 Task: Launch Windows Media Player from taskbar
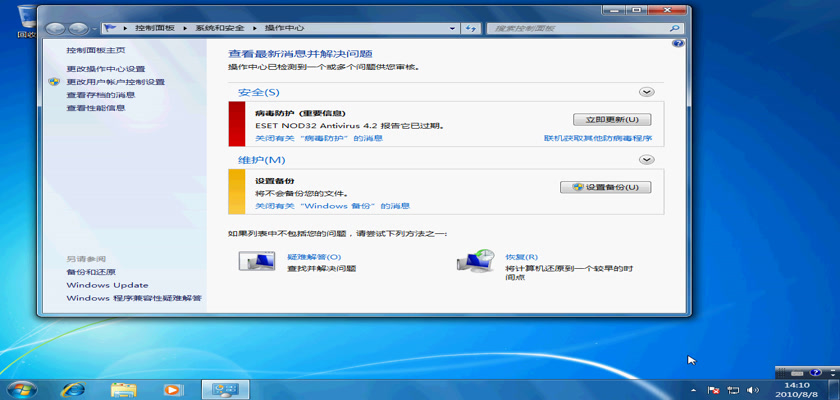[x=173, y=389]
